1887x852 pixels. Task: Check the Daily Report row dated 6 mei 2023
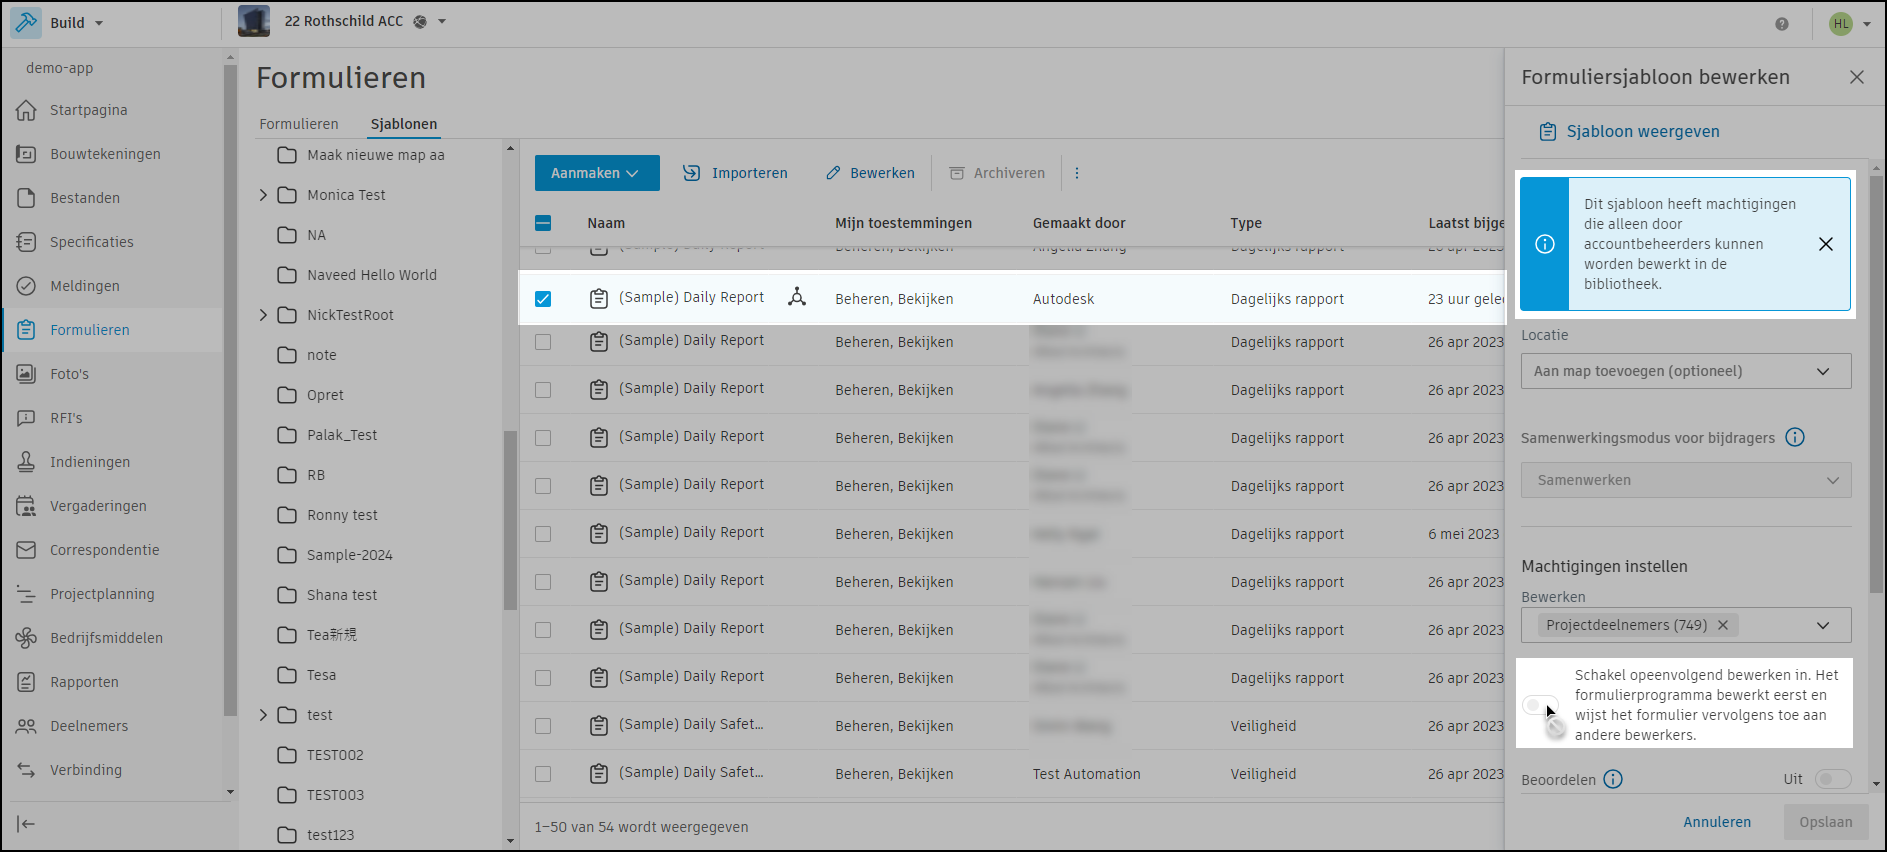coord(543,534)
